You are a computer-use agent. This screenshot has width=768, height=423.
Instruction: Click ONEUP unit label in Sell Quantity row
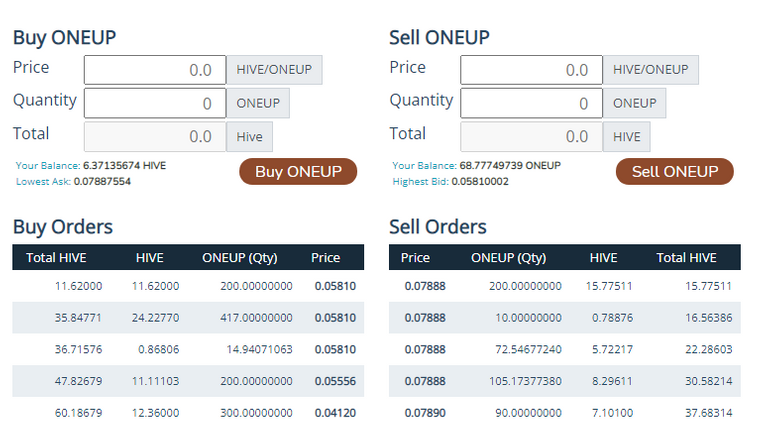(x=635, y=103)
